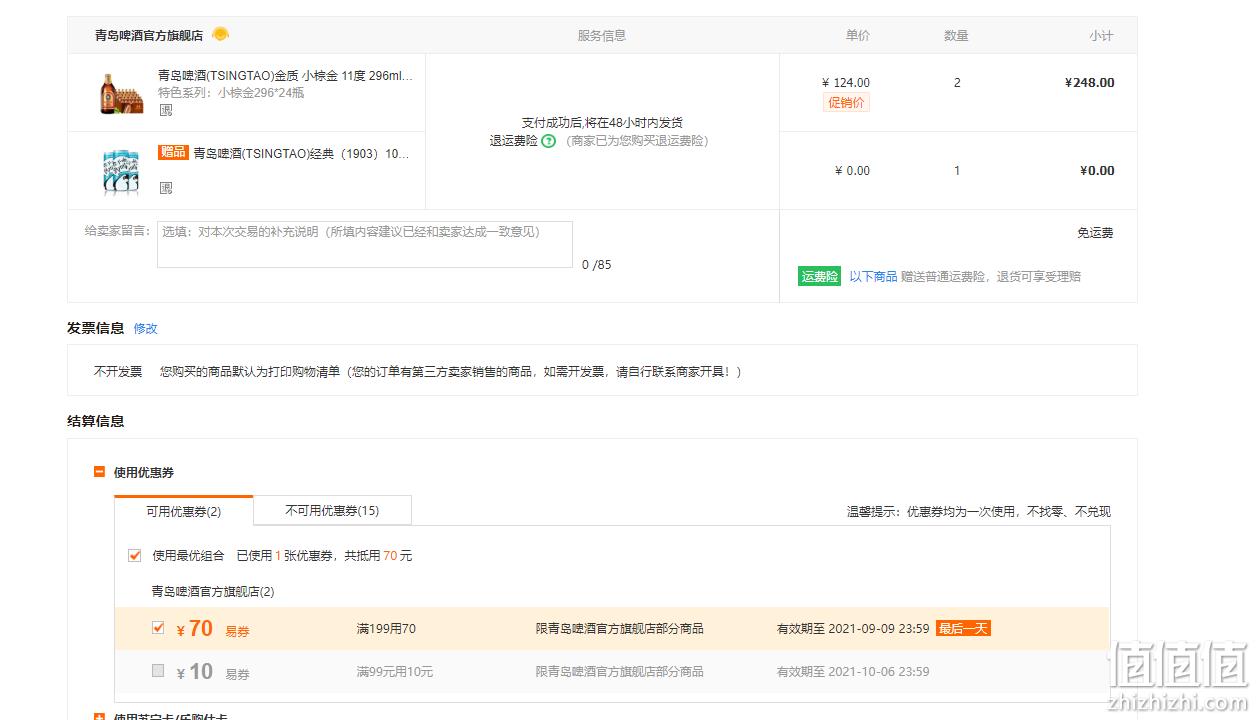Click the ¥248.00 subtotal

pos(1089,83)
